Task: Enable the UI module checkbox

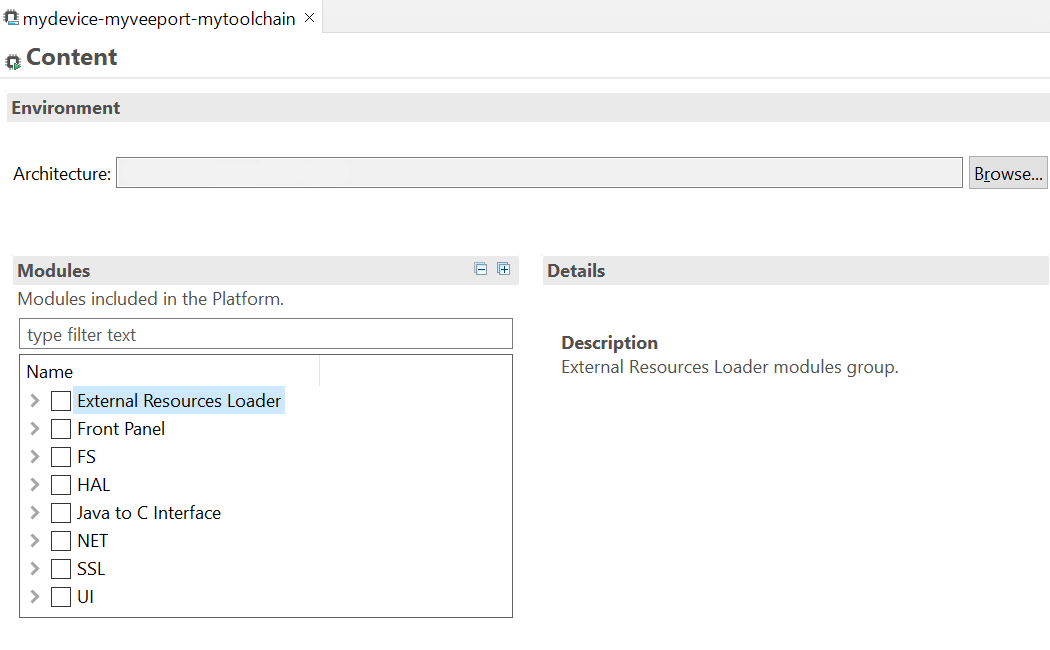Action: point(60,596)
